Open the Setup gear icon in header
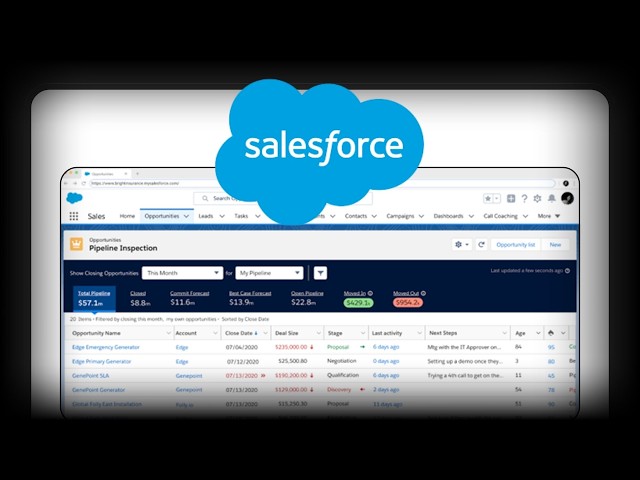The width and height of the screenshot is (640, 480). 538,198
